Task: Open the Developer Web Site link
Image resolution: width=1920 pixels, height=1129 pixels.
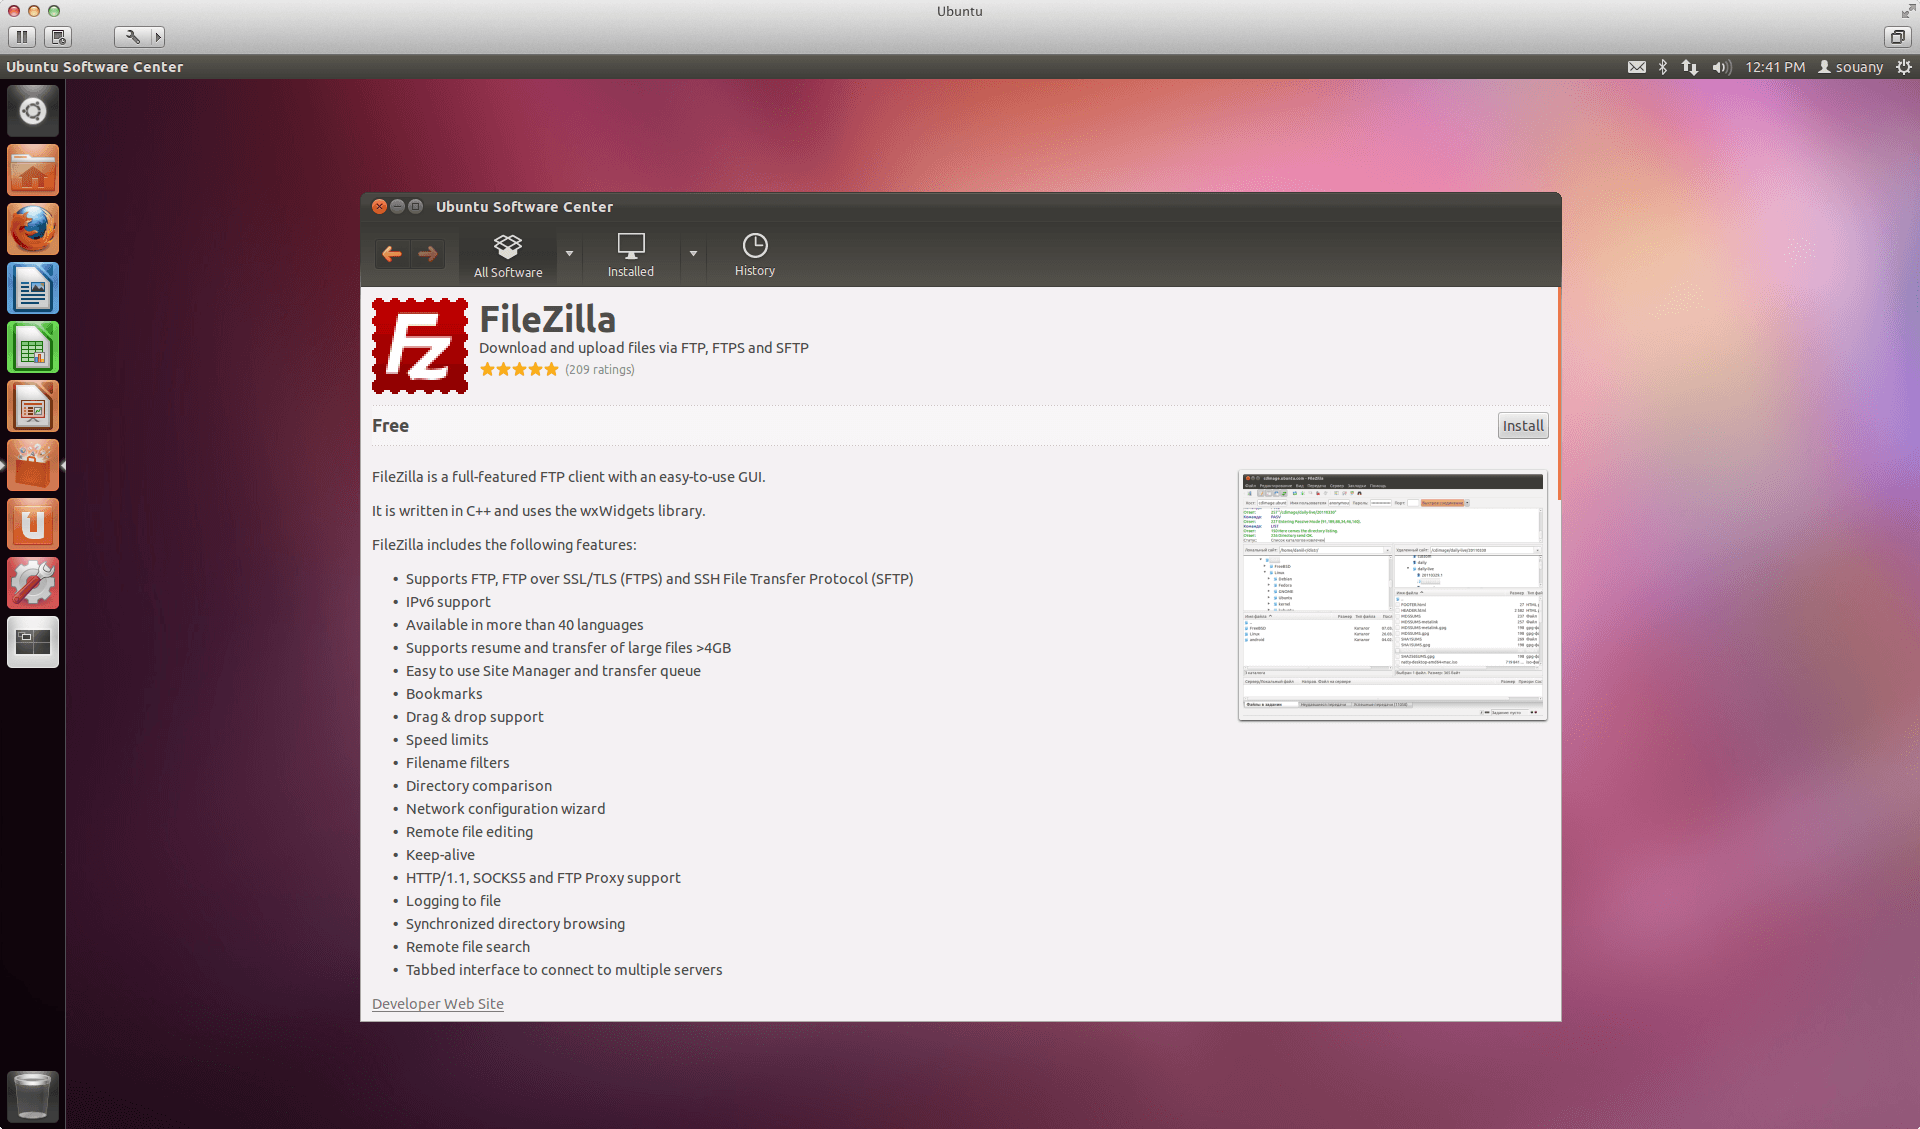Action: 438,1004
